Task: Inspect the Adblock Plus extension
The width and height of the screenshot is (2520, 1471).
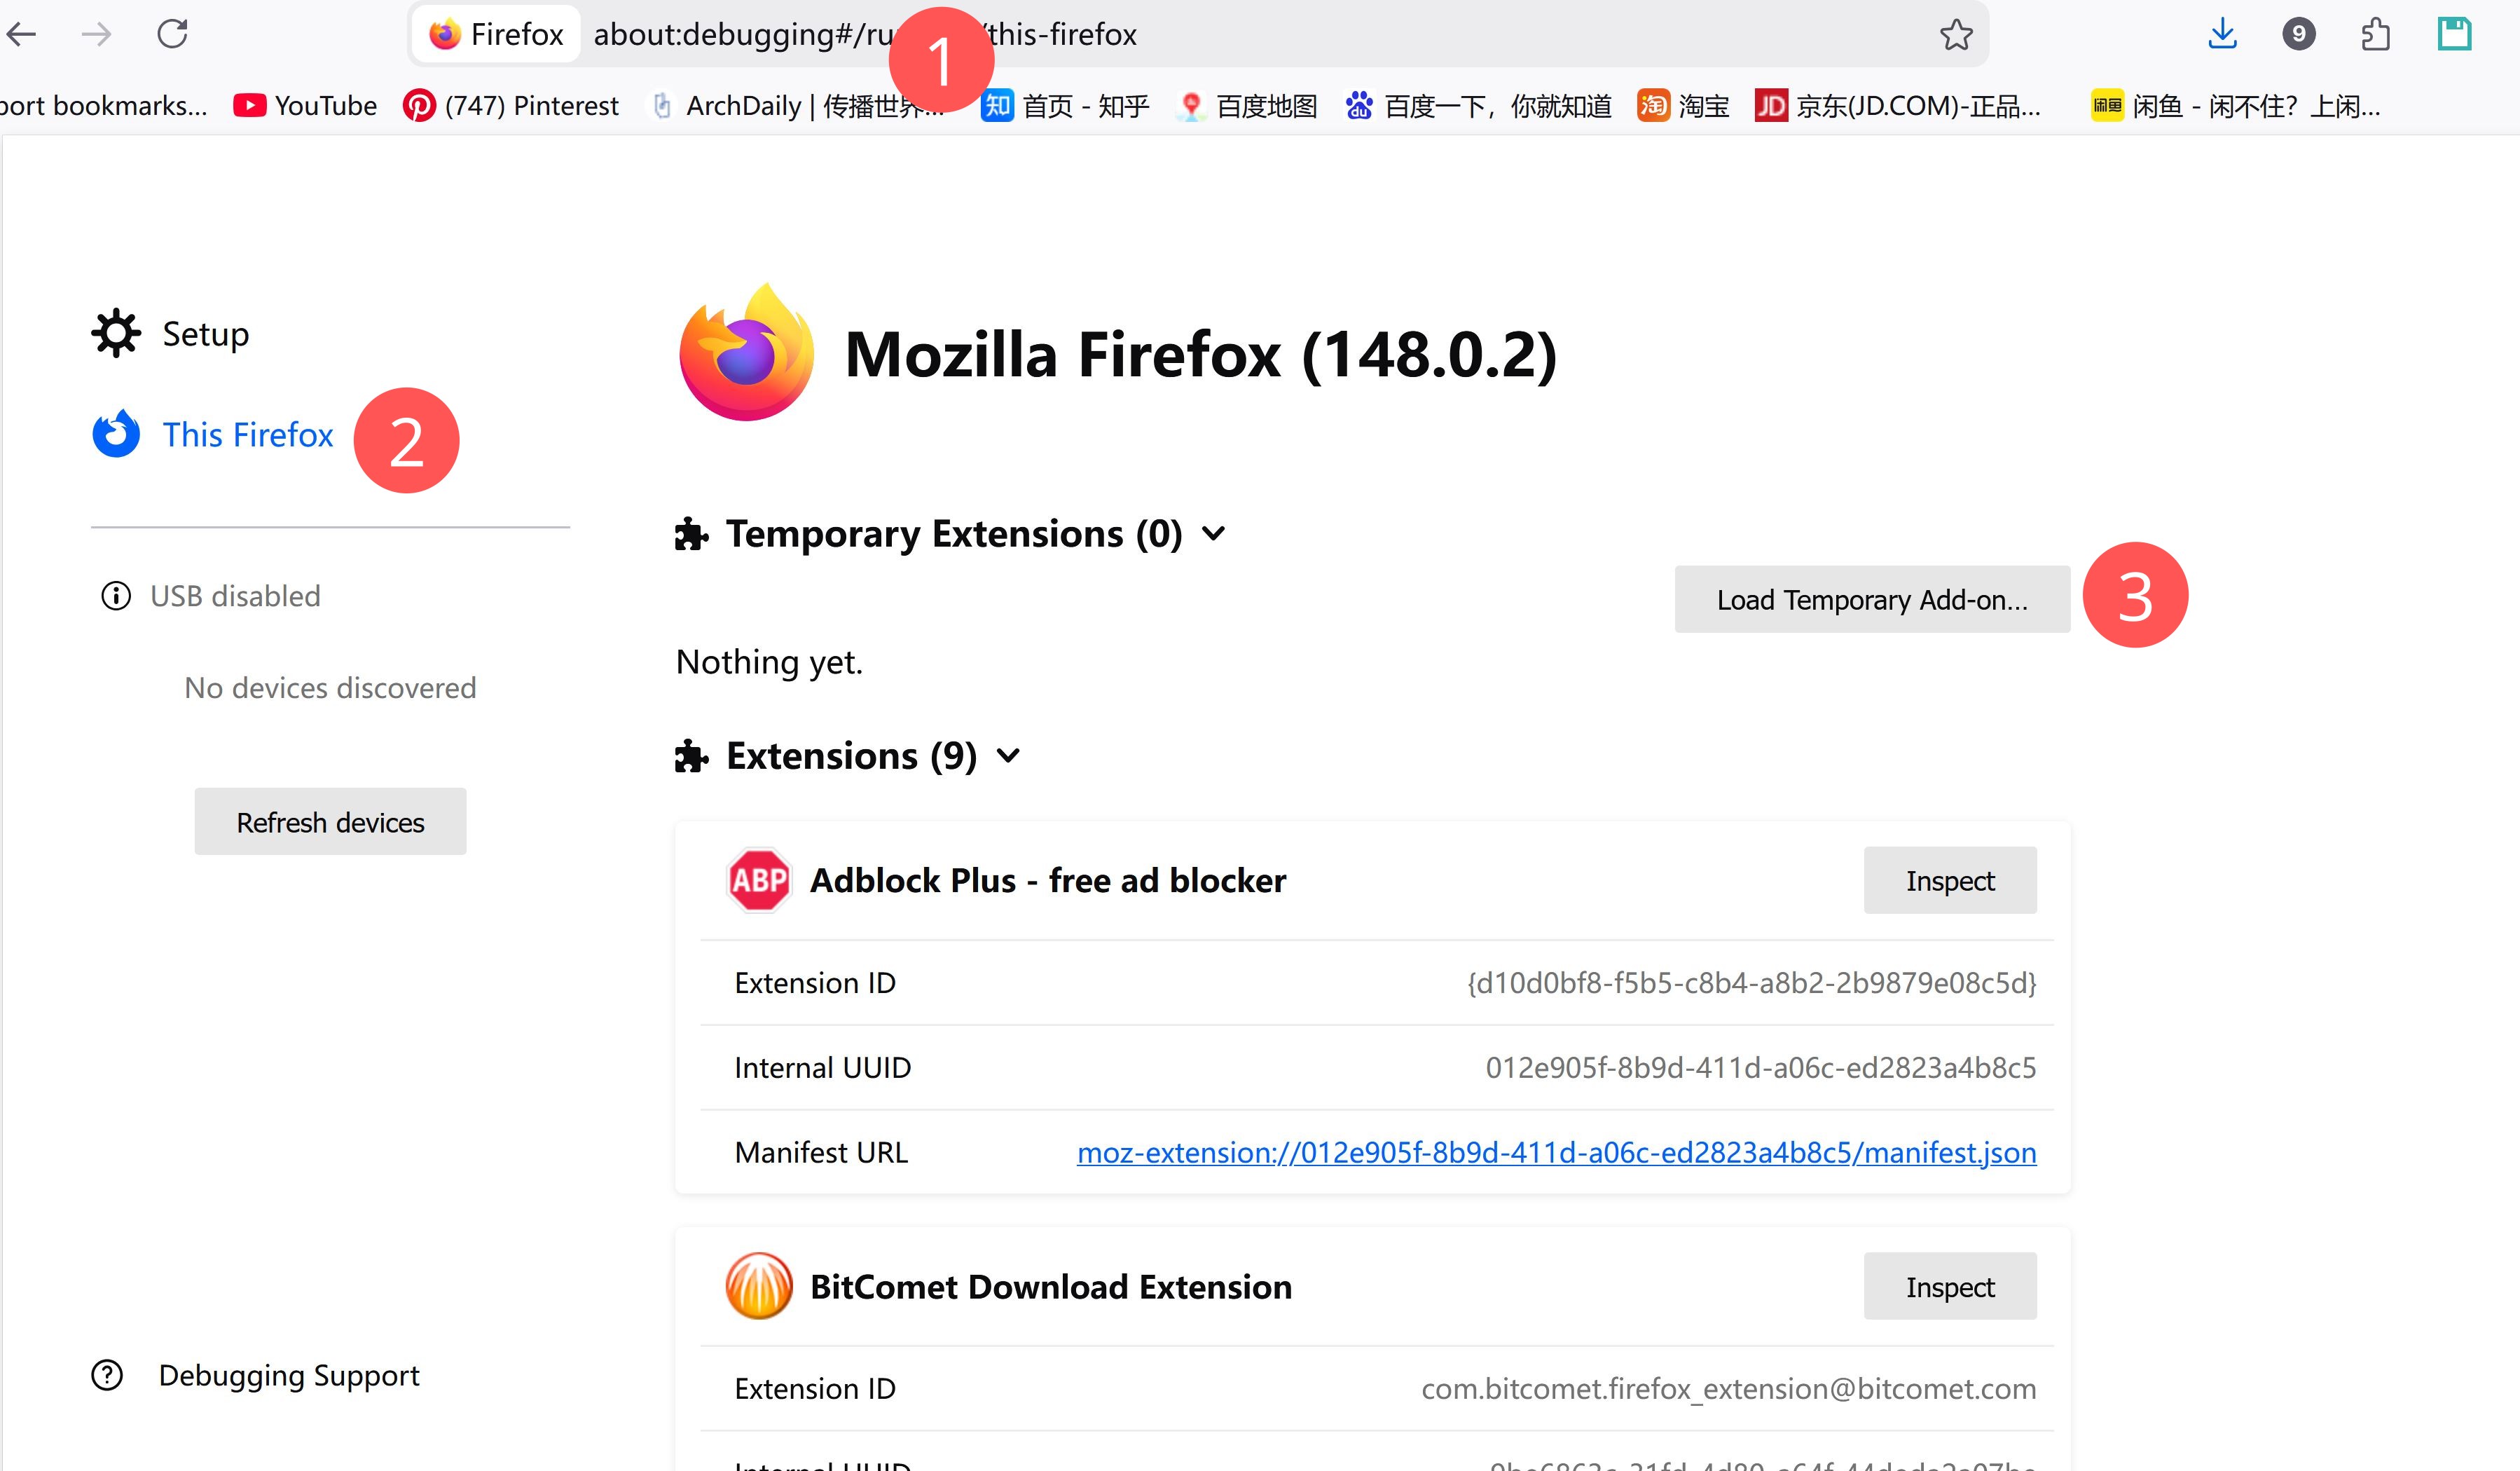Action: [x=1949, y=881]
